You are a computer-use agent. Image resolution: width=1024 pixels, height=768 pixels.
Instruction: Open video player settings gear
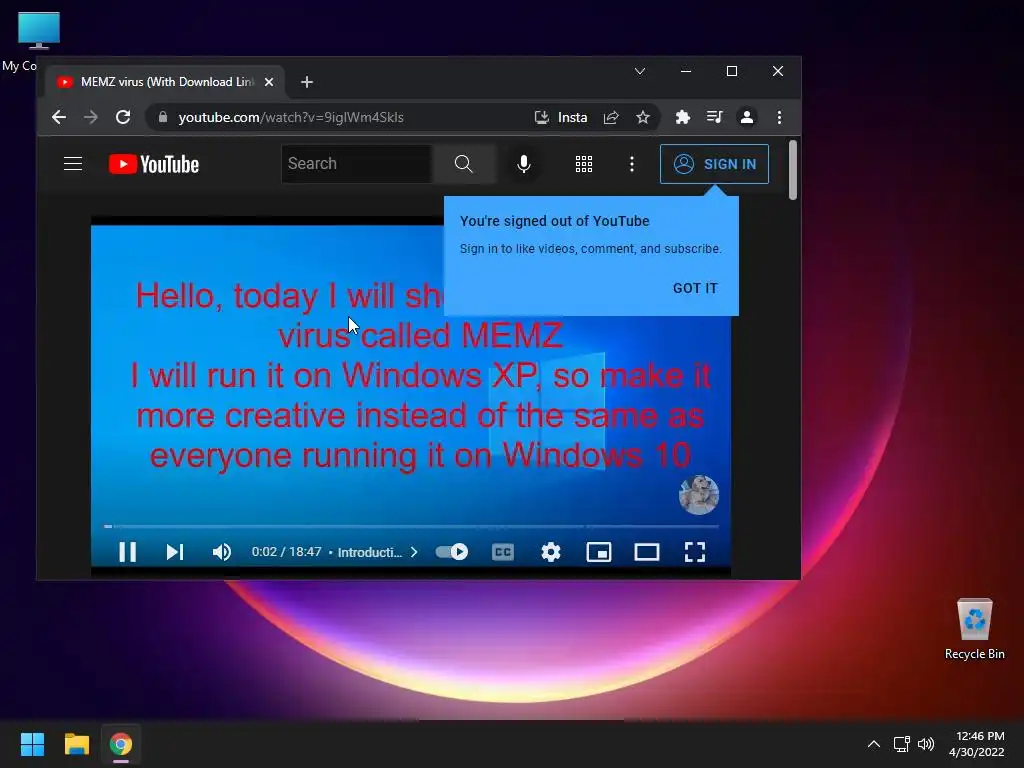click(x=551, y=552)
